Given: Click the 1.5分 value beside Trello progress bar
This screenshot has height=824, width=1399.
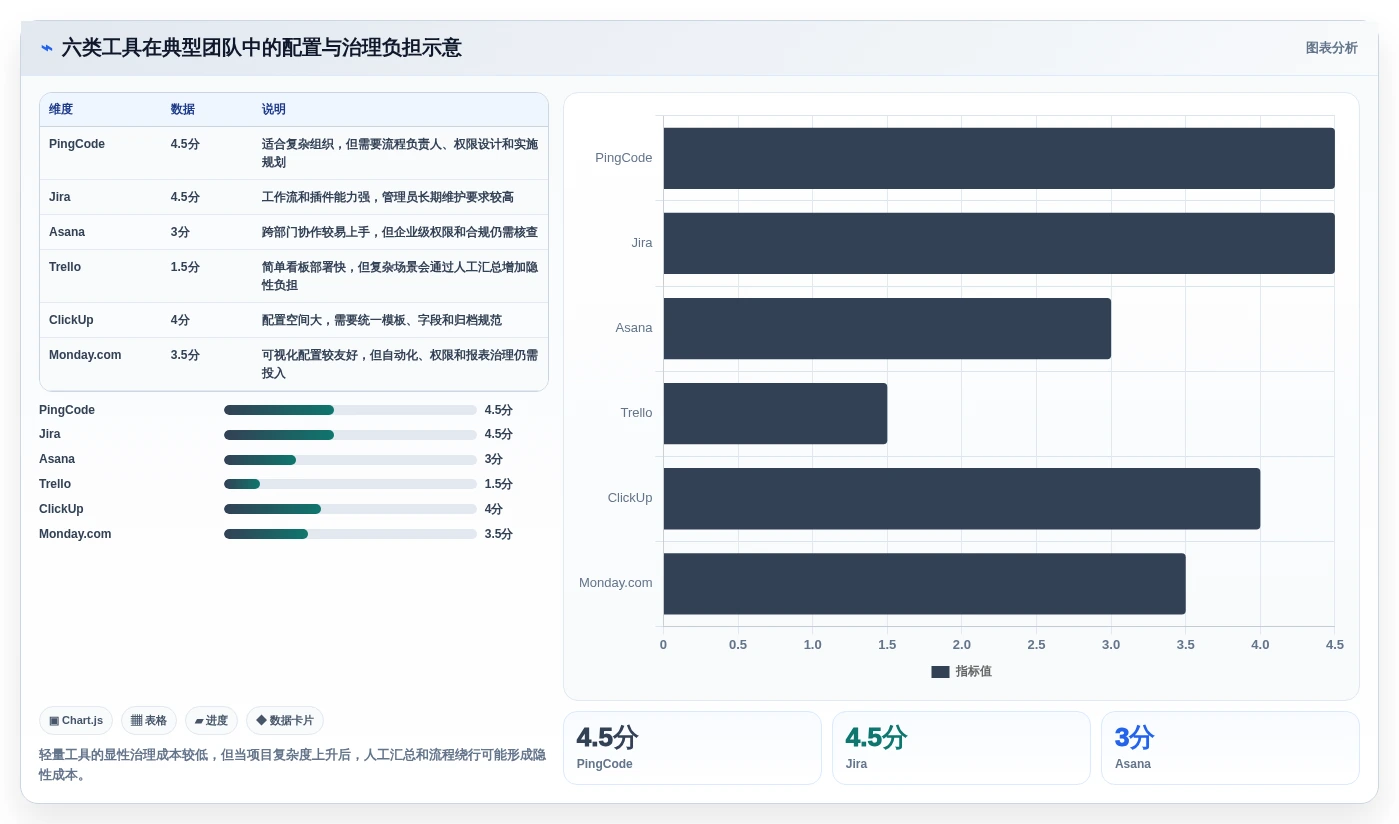Looking at the screenshot, I should coord(499,484).
